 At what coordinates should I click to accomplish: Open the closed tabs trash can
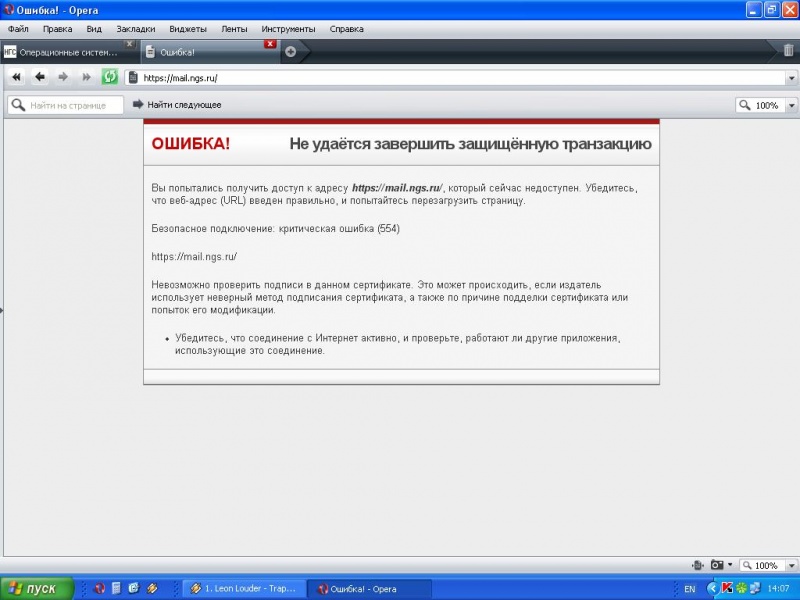click(x=788, y=50)
